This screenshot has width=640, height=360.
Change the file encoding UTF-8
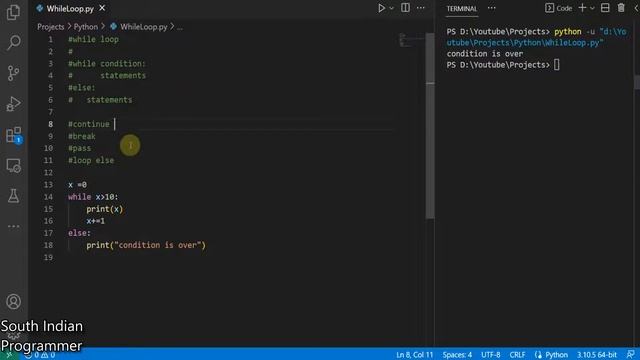click(x=491, y=355)
